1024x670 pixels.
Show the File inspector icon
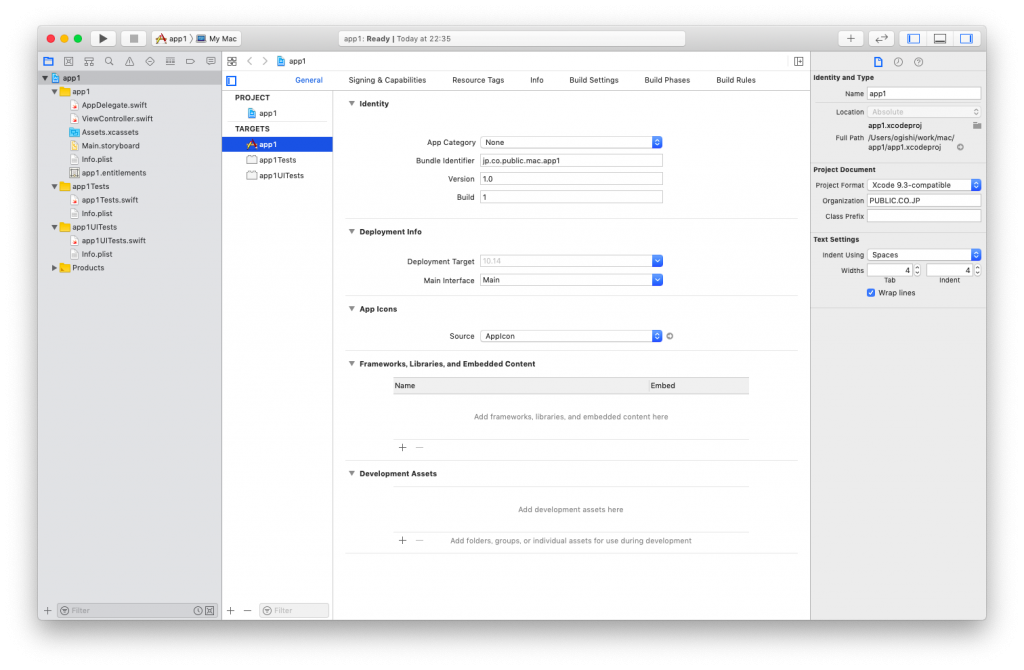[x=878, y=62]
